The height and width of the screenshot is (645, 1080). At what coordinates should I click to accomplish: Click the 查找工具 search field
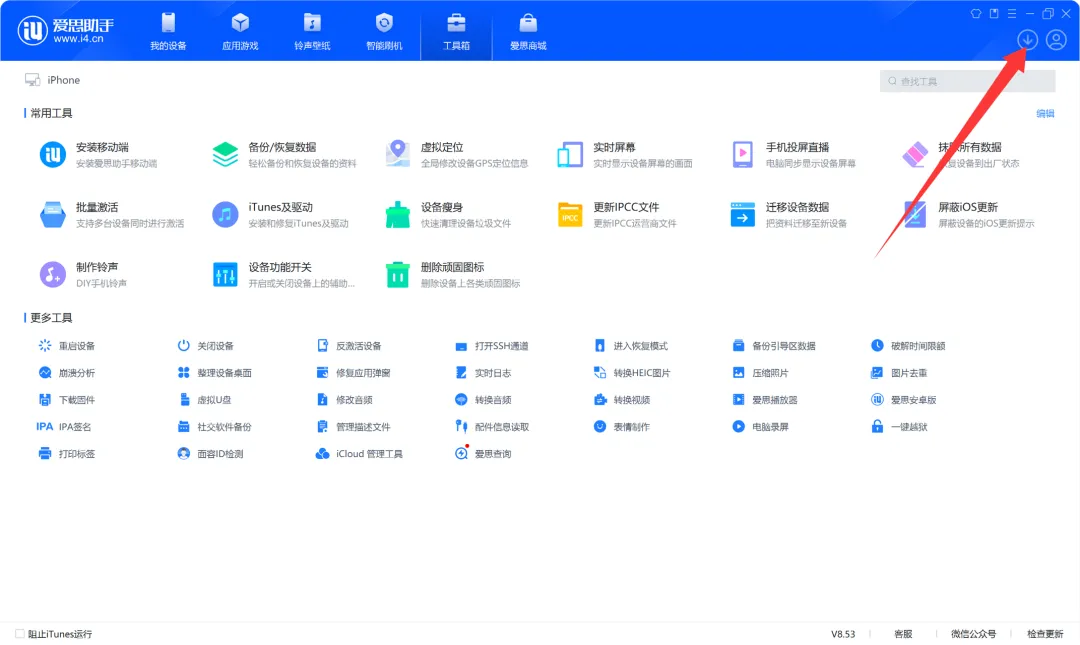967,81
